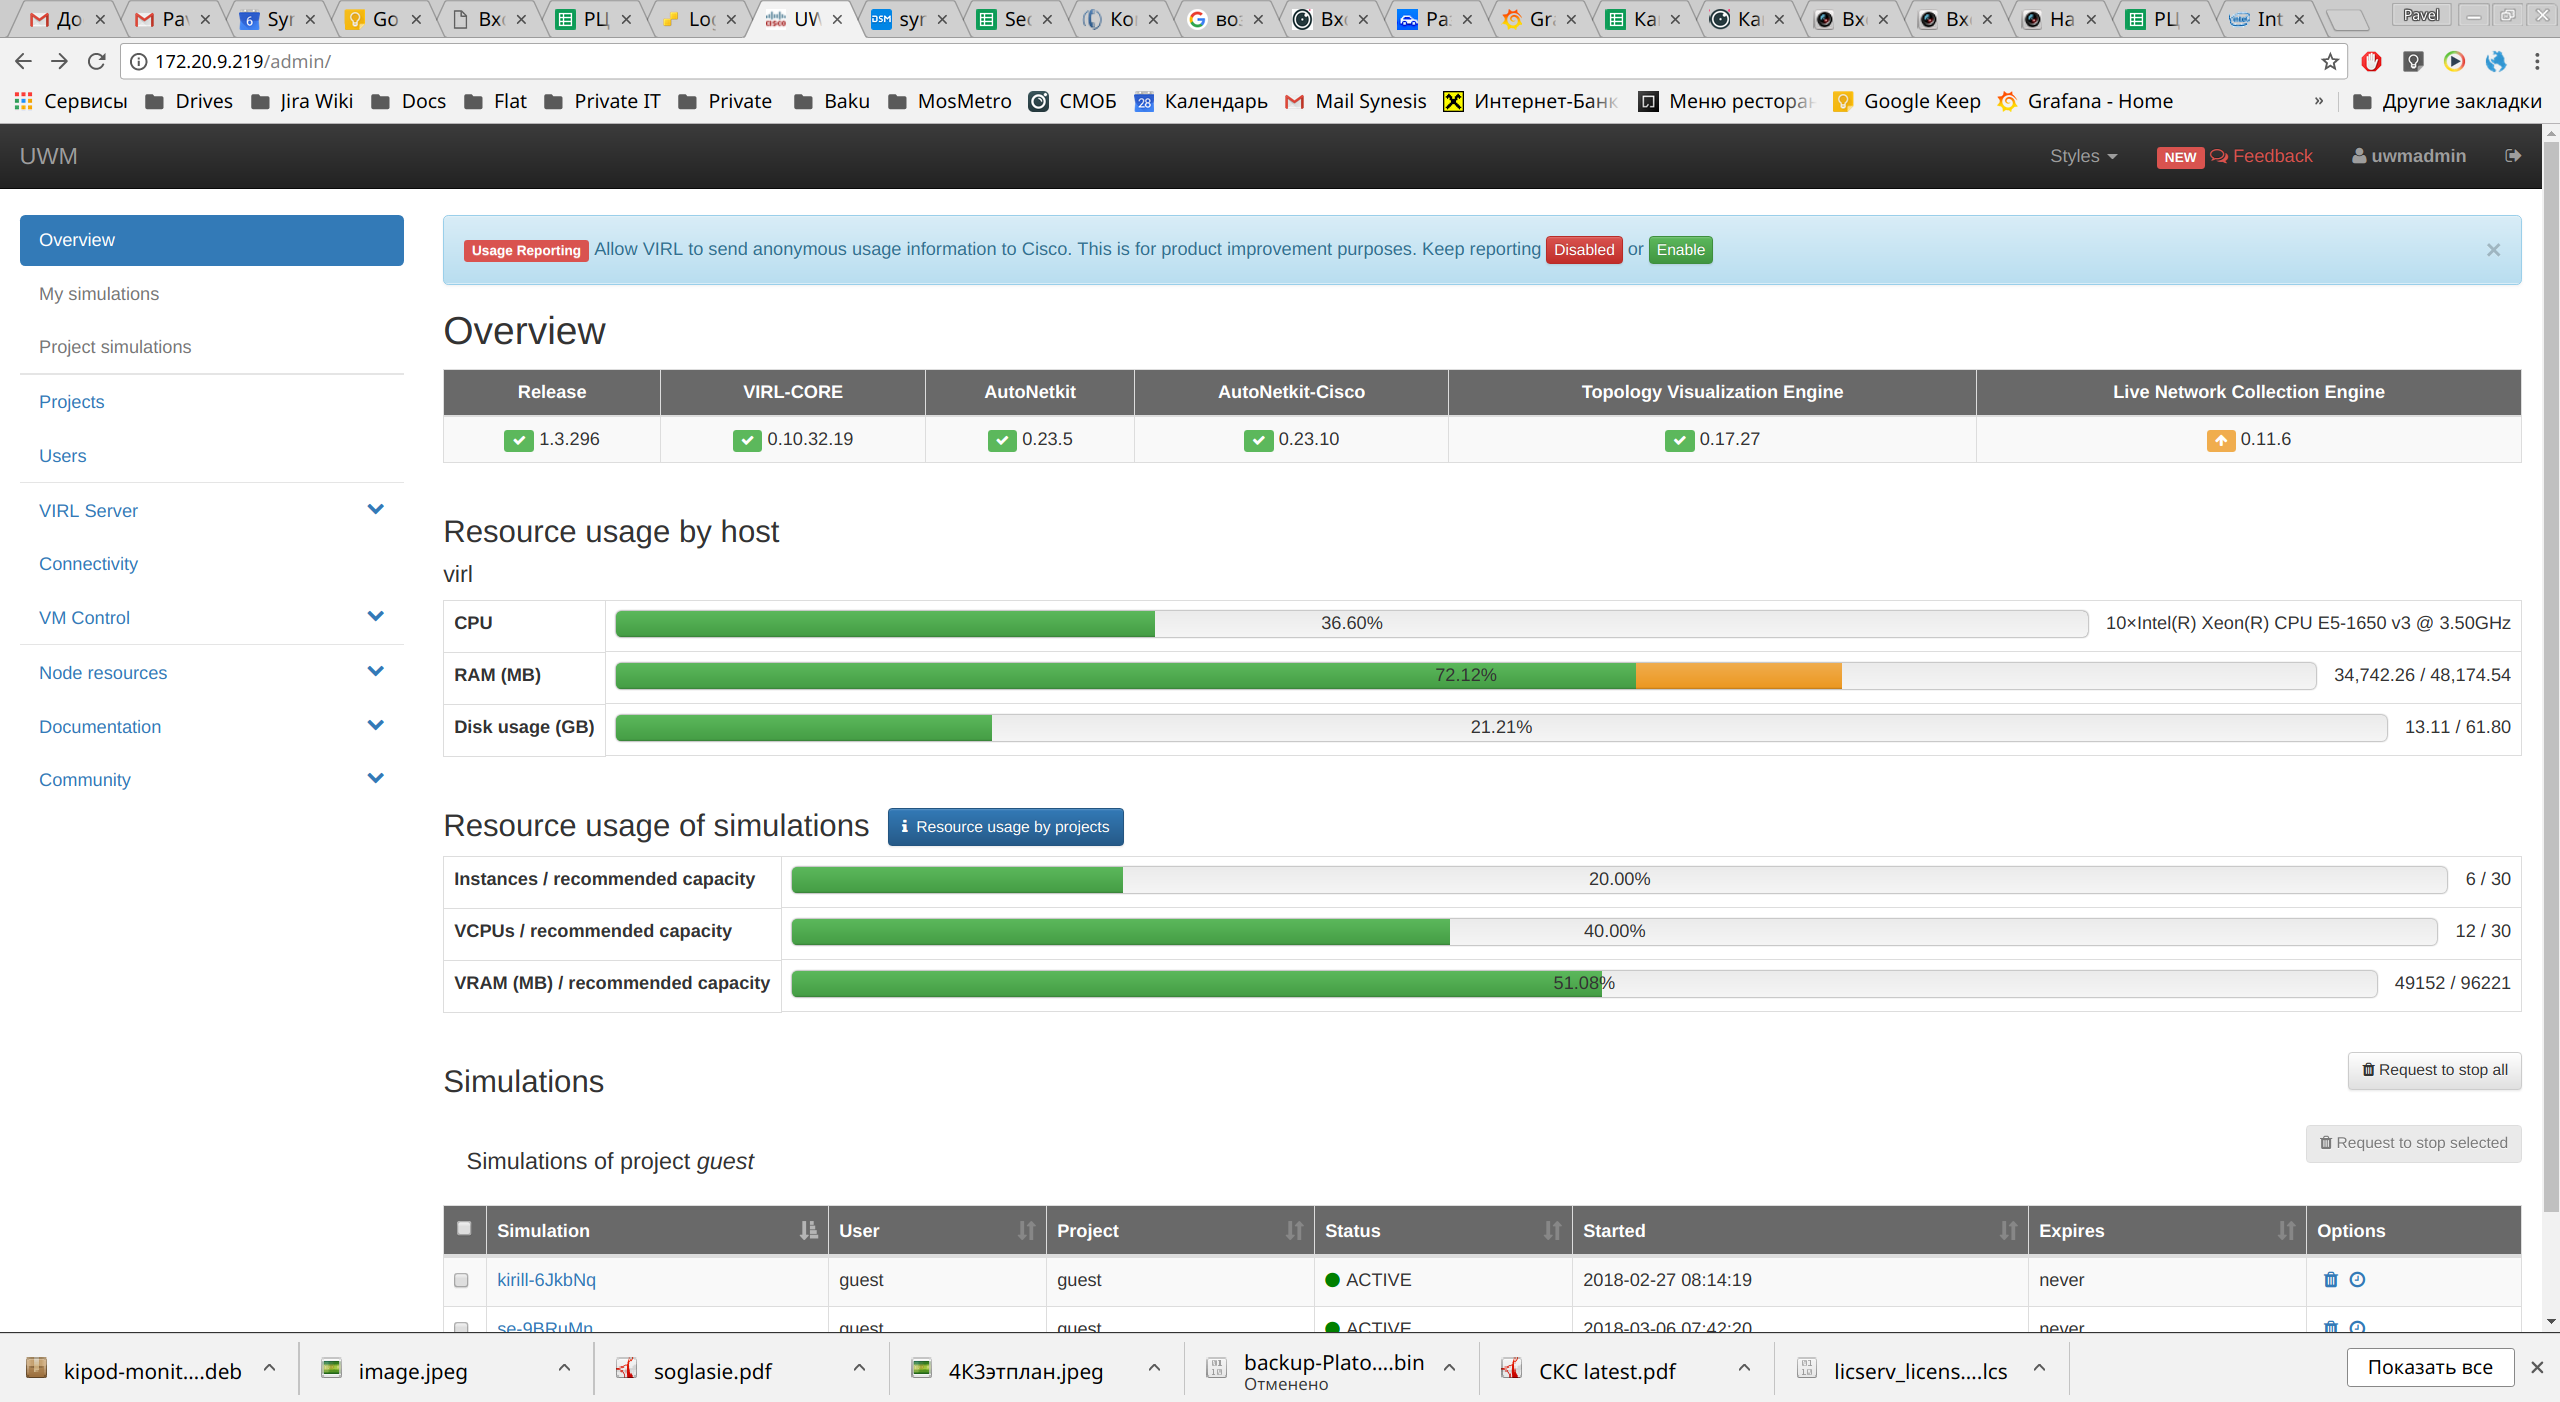
Task: Click the Disk usage progress bar
Action: (1500, 727)
